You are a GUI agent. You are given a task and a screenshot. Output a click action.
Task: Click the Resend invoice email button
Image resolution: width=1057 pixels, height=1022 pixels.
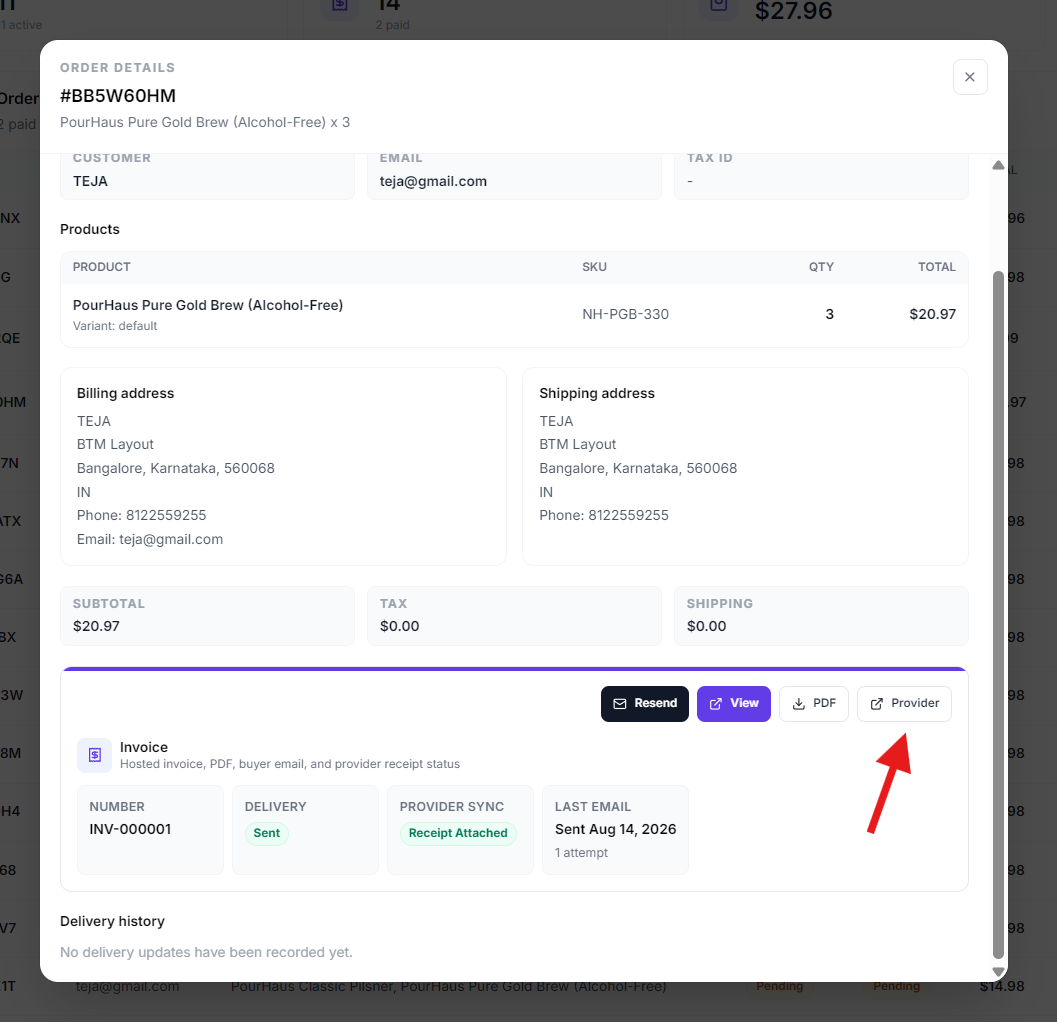[644, 703]
